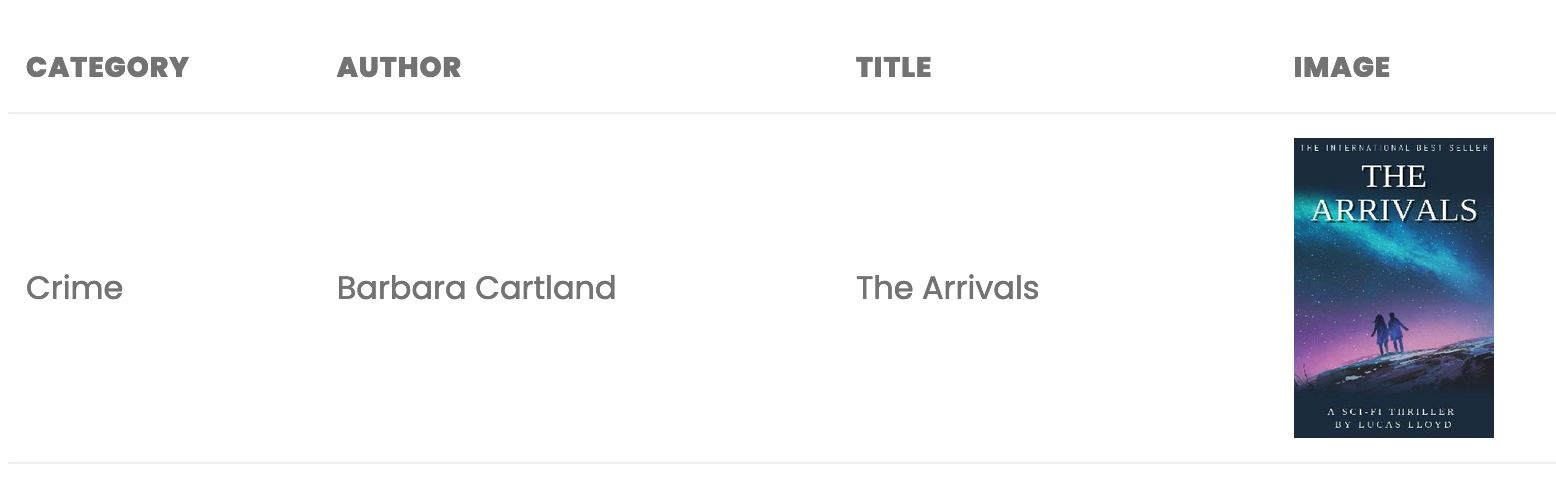Select the TITLE column header
Viewport: 1556px width, 482px height.
(893, 67)
